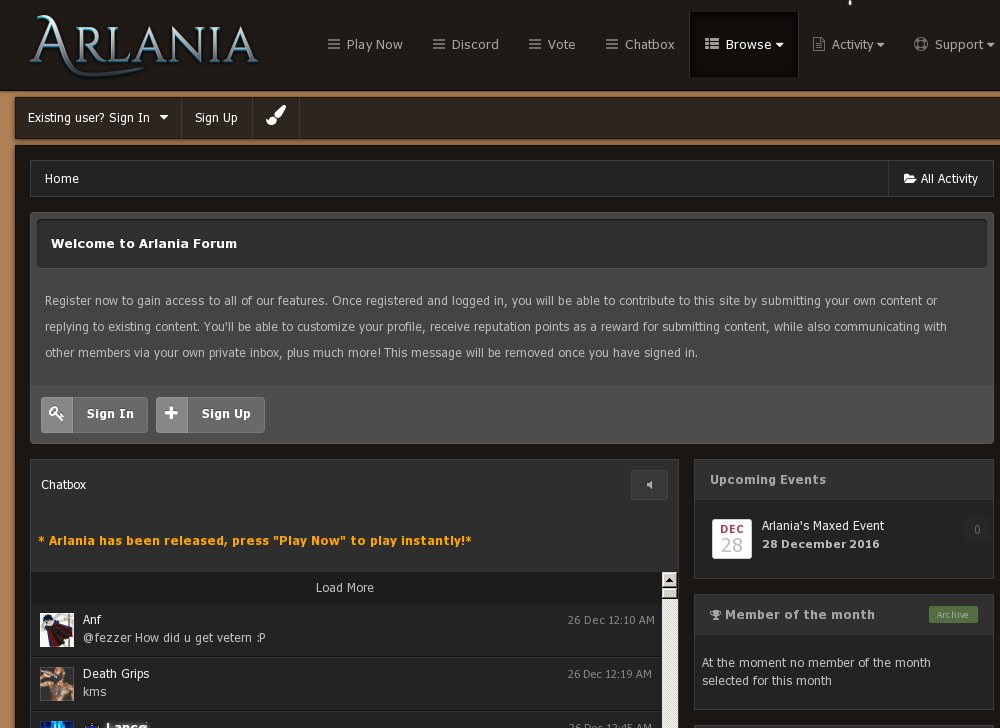Image resolution: width=1000 pixels, height=728 pixels.
Task: View All Activity
Action: [941, 179]
